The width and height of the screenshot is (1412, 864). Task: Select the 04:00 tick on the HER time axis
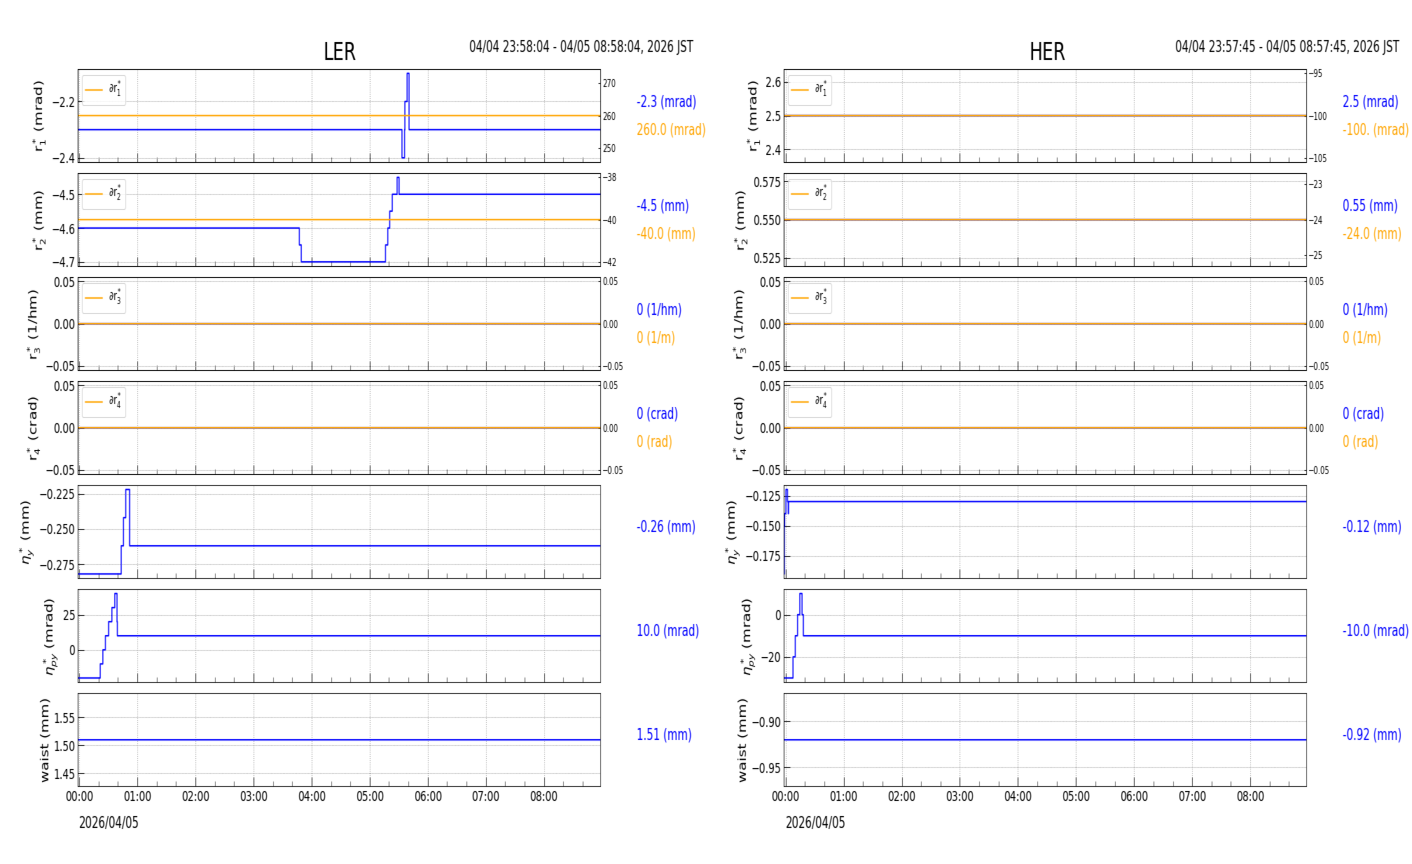coord(1018,797)
